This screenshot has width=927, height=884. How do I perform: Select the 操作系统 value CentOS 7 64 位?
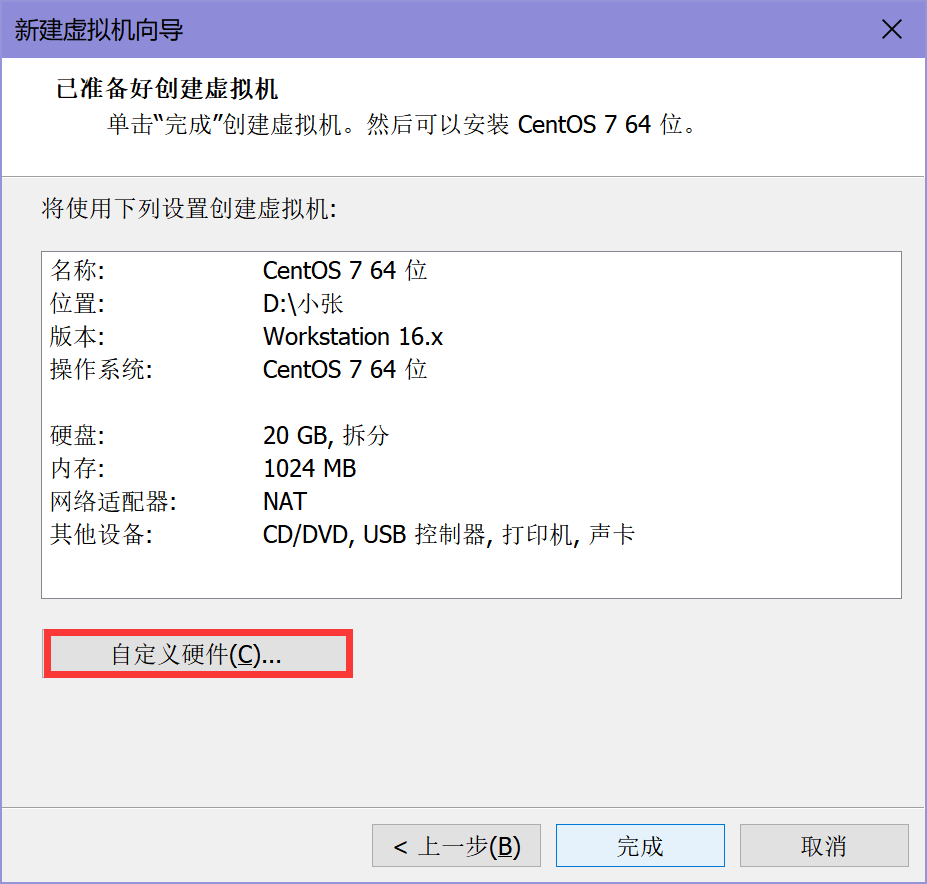coord(345,370)
